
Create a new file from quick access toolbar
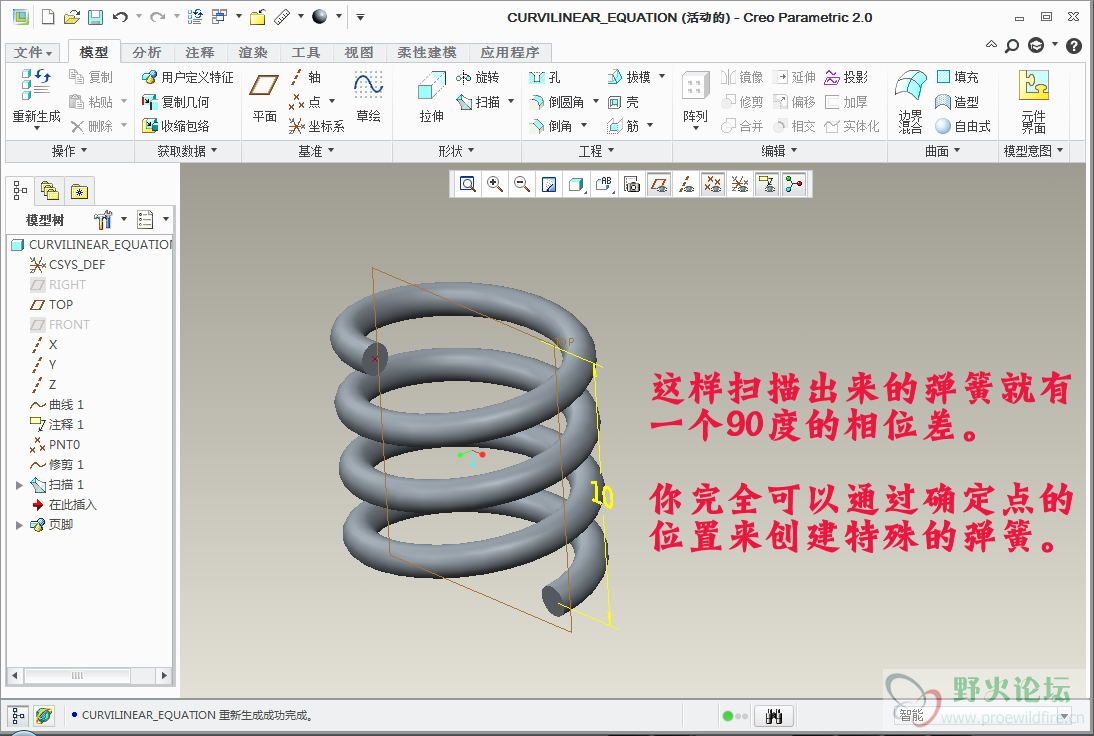tap(48, 17)
